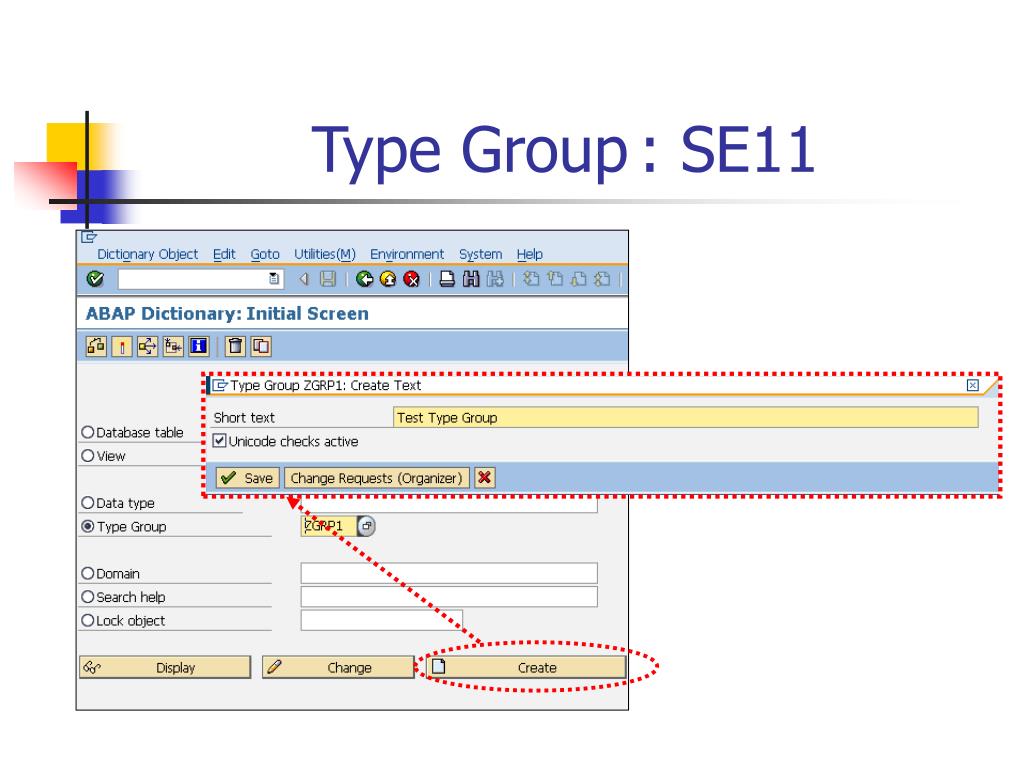Open the Environment menu
Image resolution: width=1024 pixels, height=768 pixels.
point(407,254)
